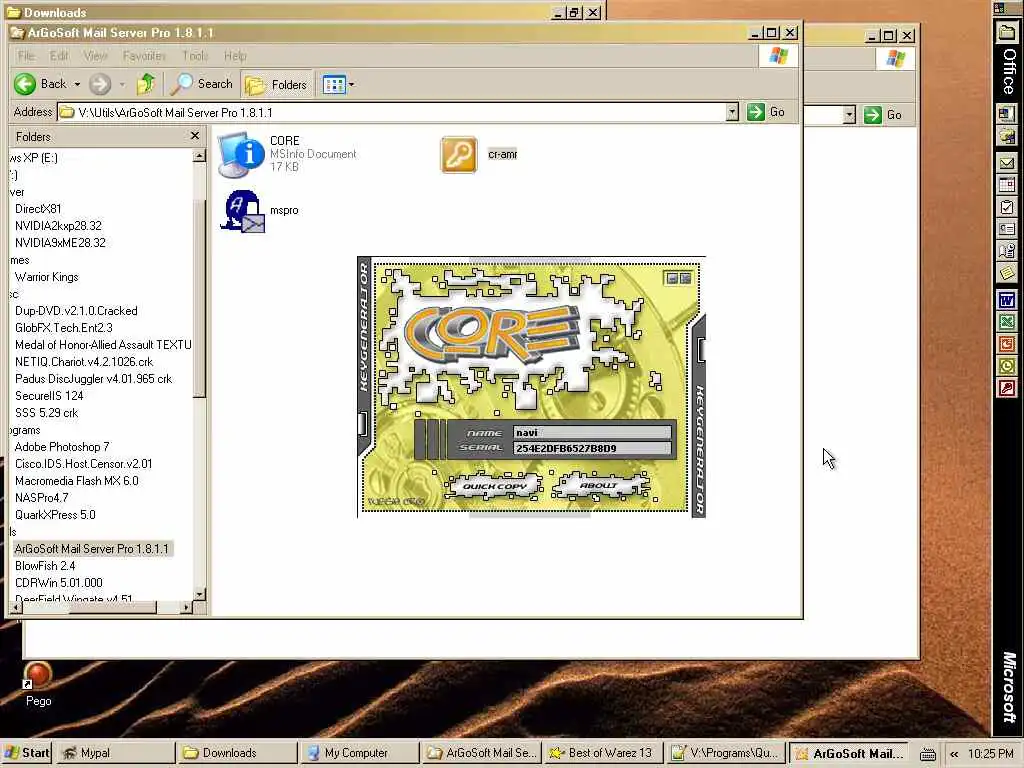Open the Favorites menu
Screen dimensions: 1024x768
coord(144,56)
